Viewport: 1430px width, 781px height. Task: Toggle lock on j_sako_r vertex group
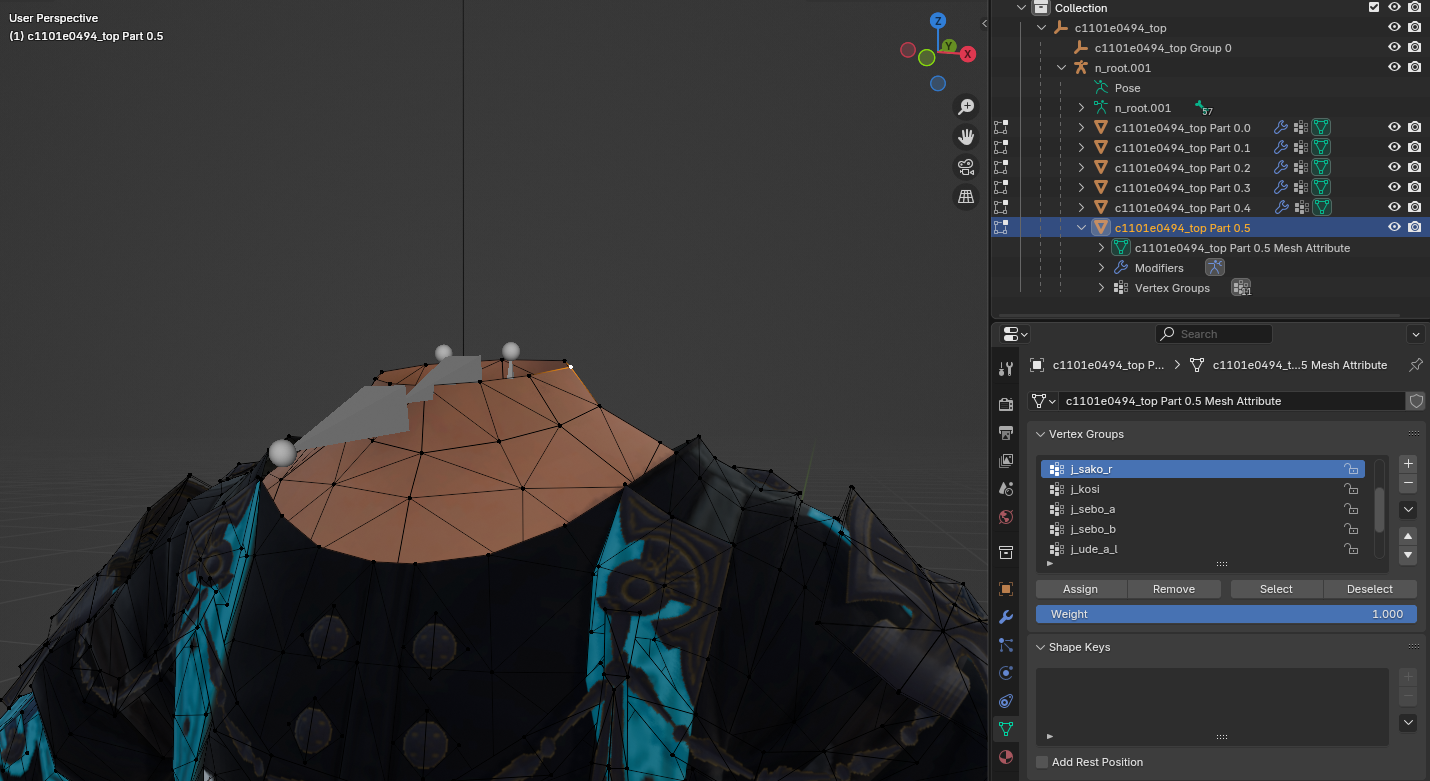[x=1350, y=469]
